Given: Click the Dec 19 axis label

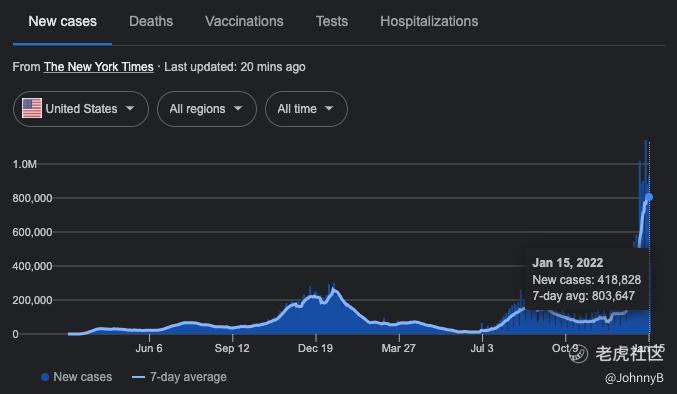Looking at the screenshot, I should (x=315, y=348).
